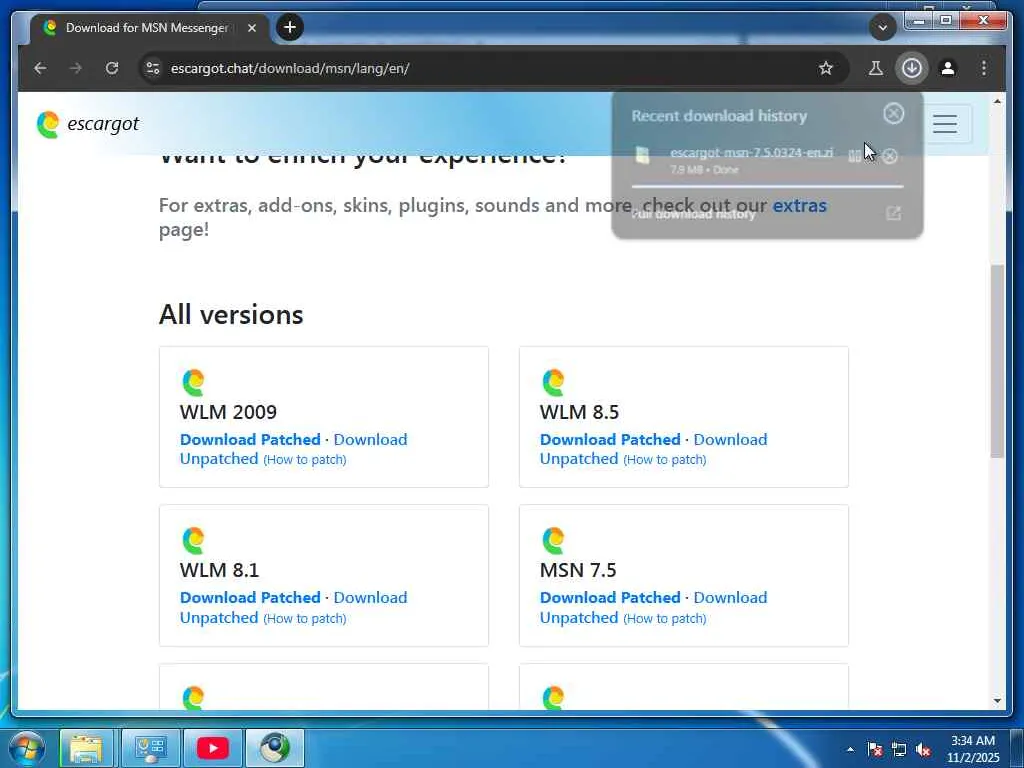
Task: Select the All versions heading
Action: point(231,315)
